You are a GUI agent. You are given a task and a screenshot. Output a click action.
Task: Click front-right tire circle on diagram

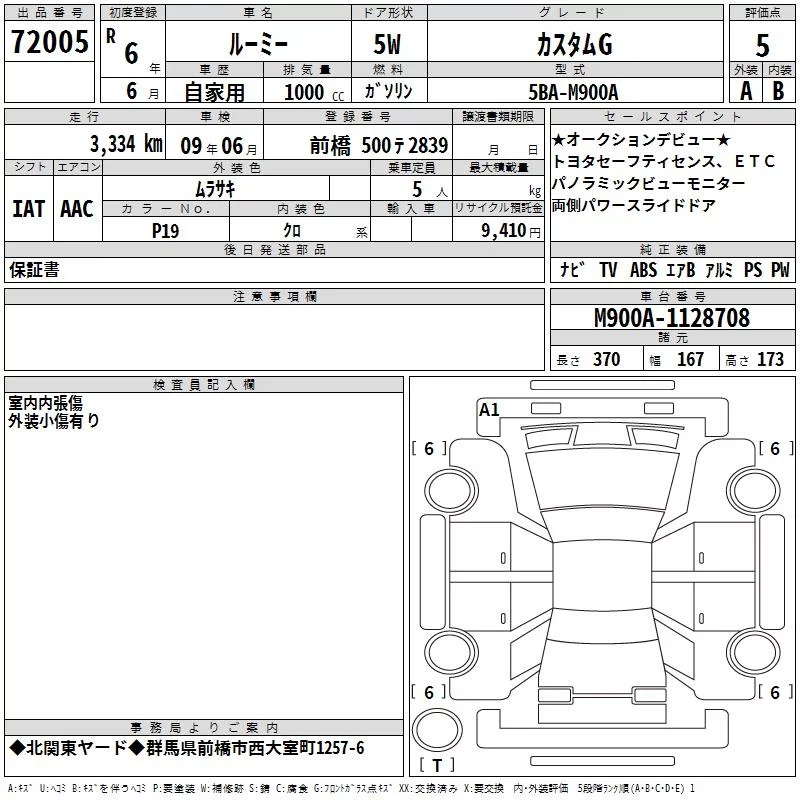[755, 492]
